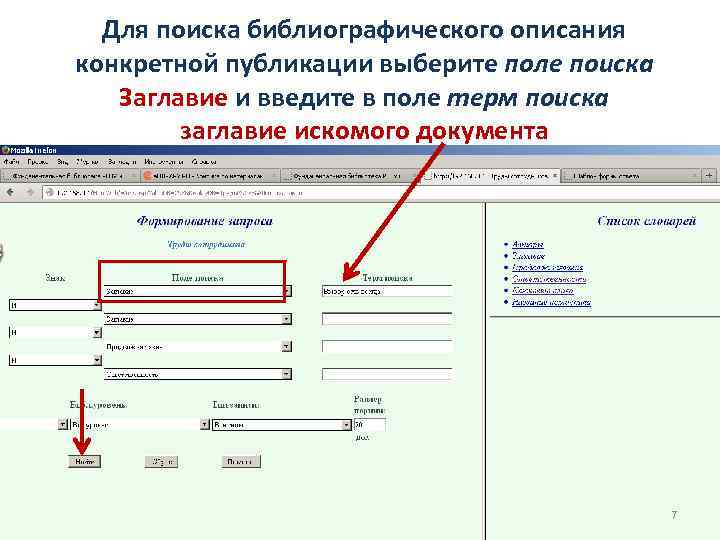
Task: Open the Авторы dictionary link
Action: click(x=528, y=244)
